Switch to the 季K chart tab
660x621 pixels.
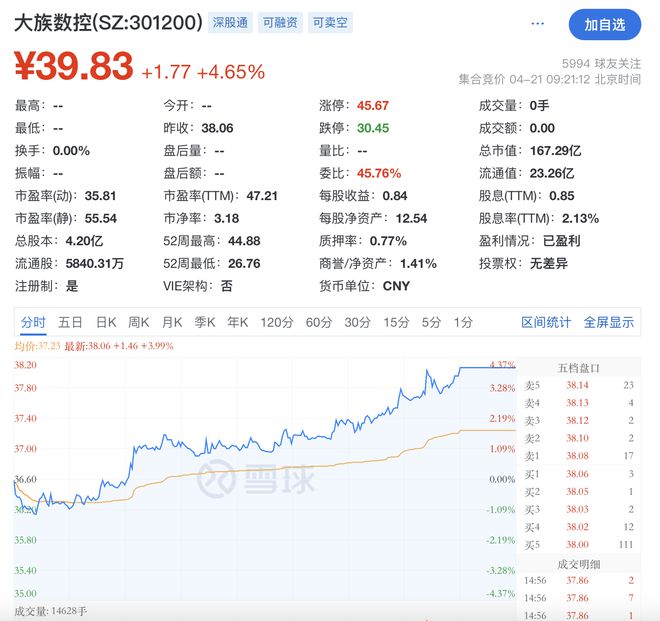[205, 322]
